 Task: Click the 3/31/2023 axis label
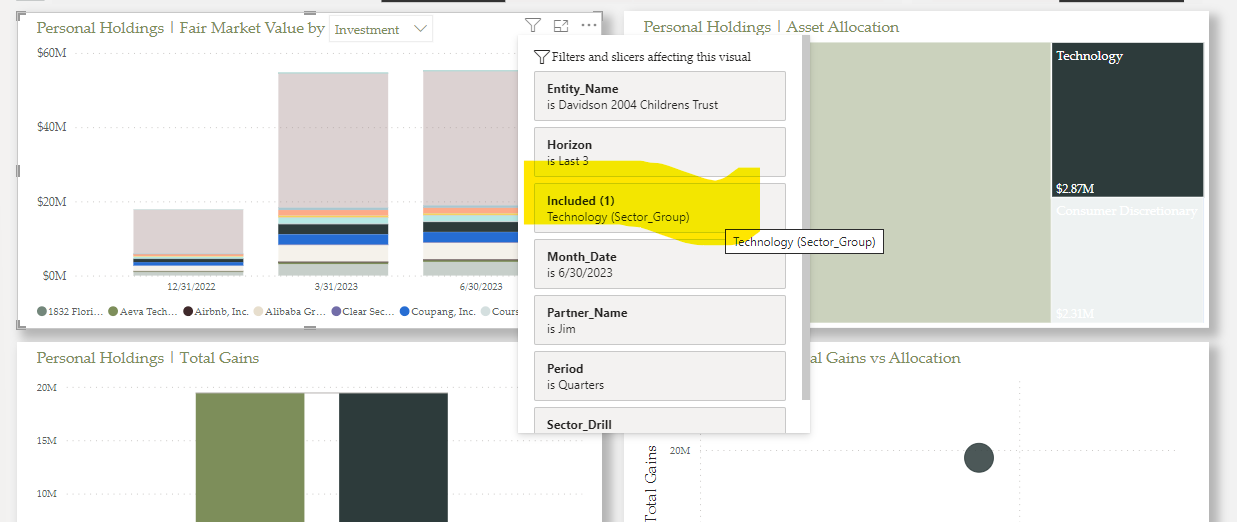click(338, 286)
